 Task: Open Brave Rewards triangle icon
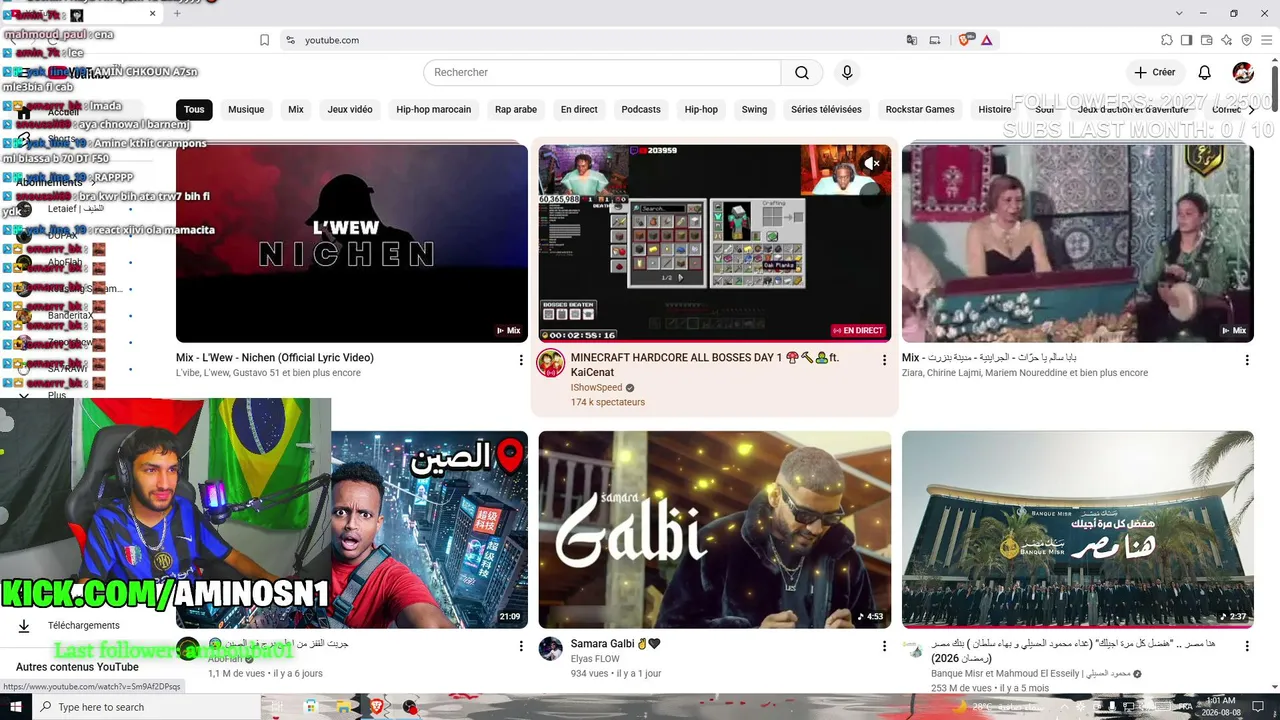[x=986, y=40]
